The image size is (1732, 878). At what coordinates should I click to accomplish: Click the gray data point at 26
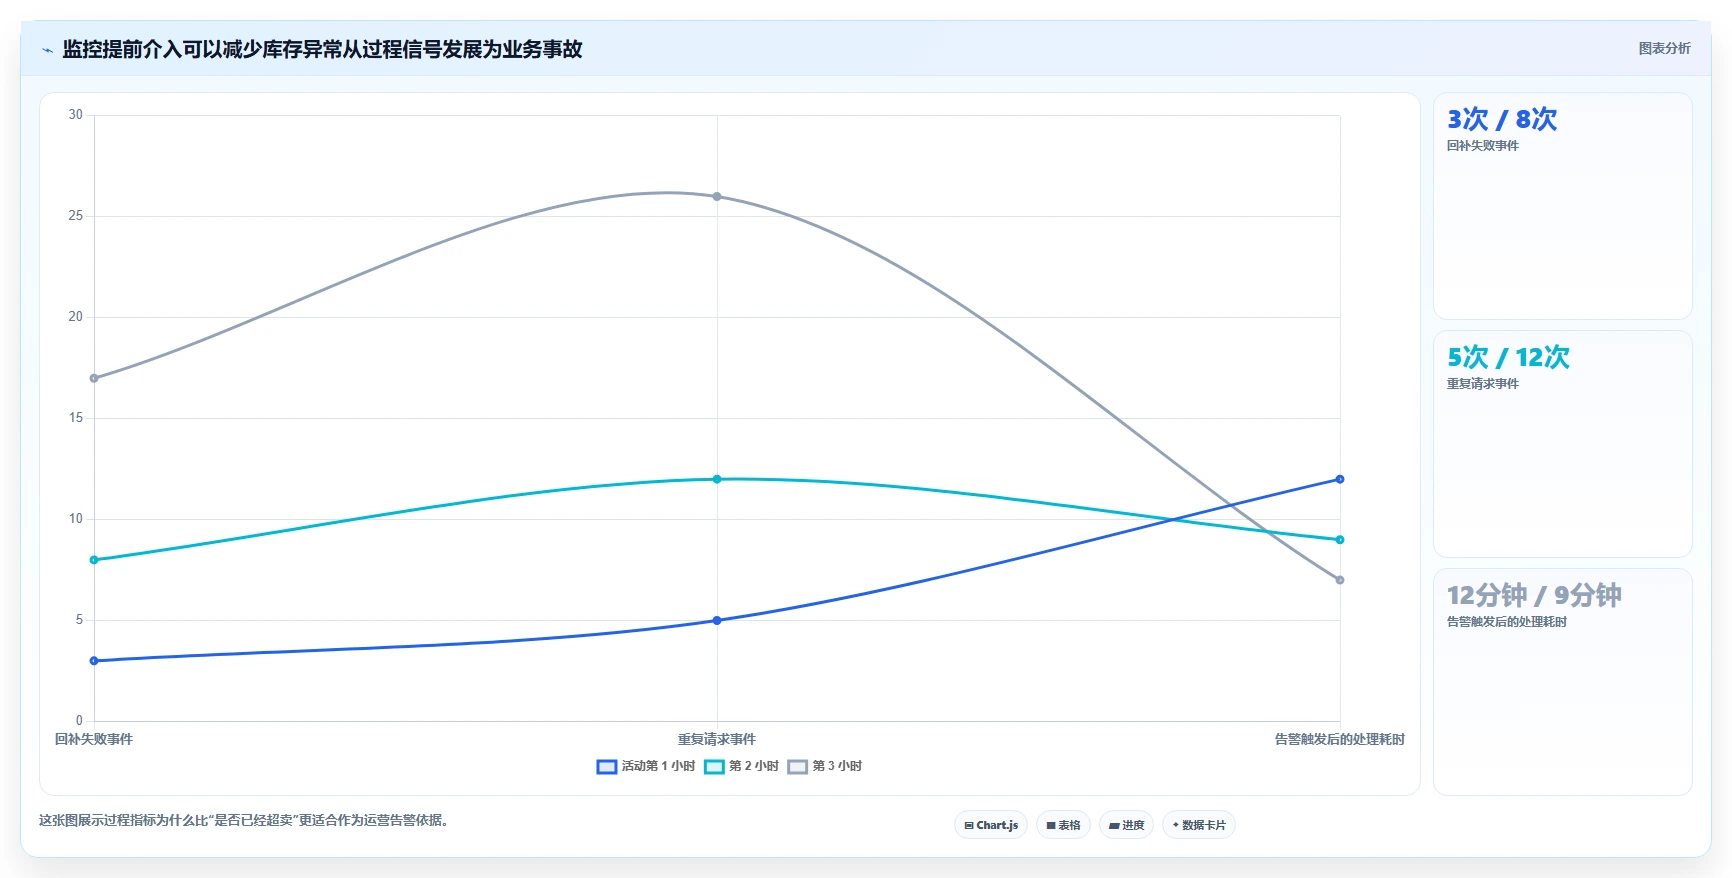[717, 196]
